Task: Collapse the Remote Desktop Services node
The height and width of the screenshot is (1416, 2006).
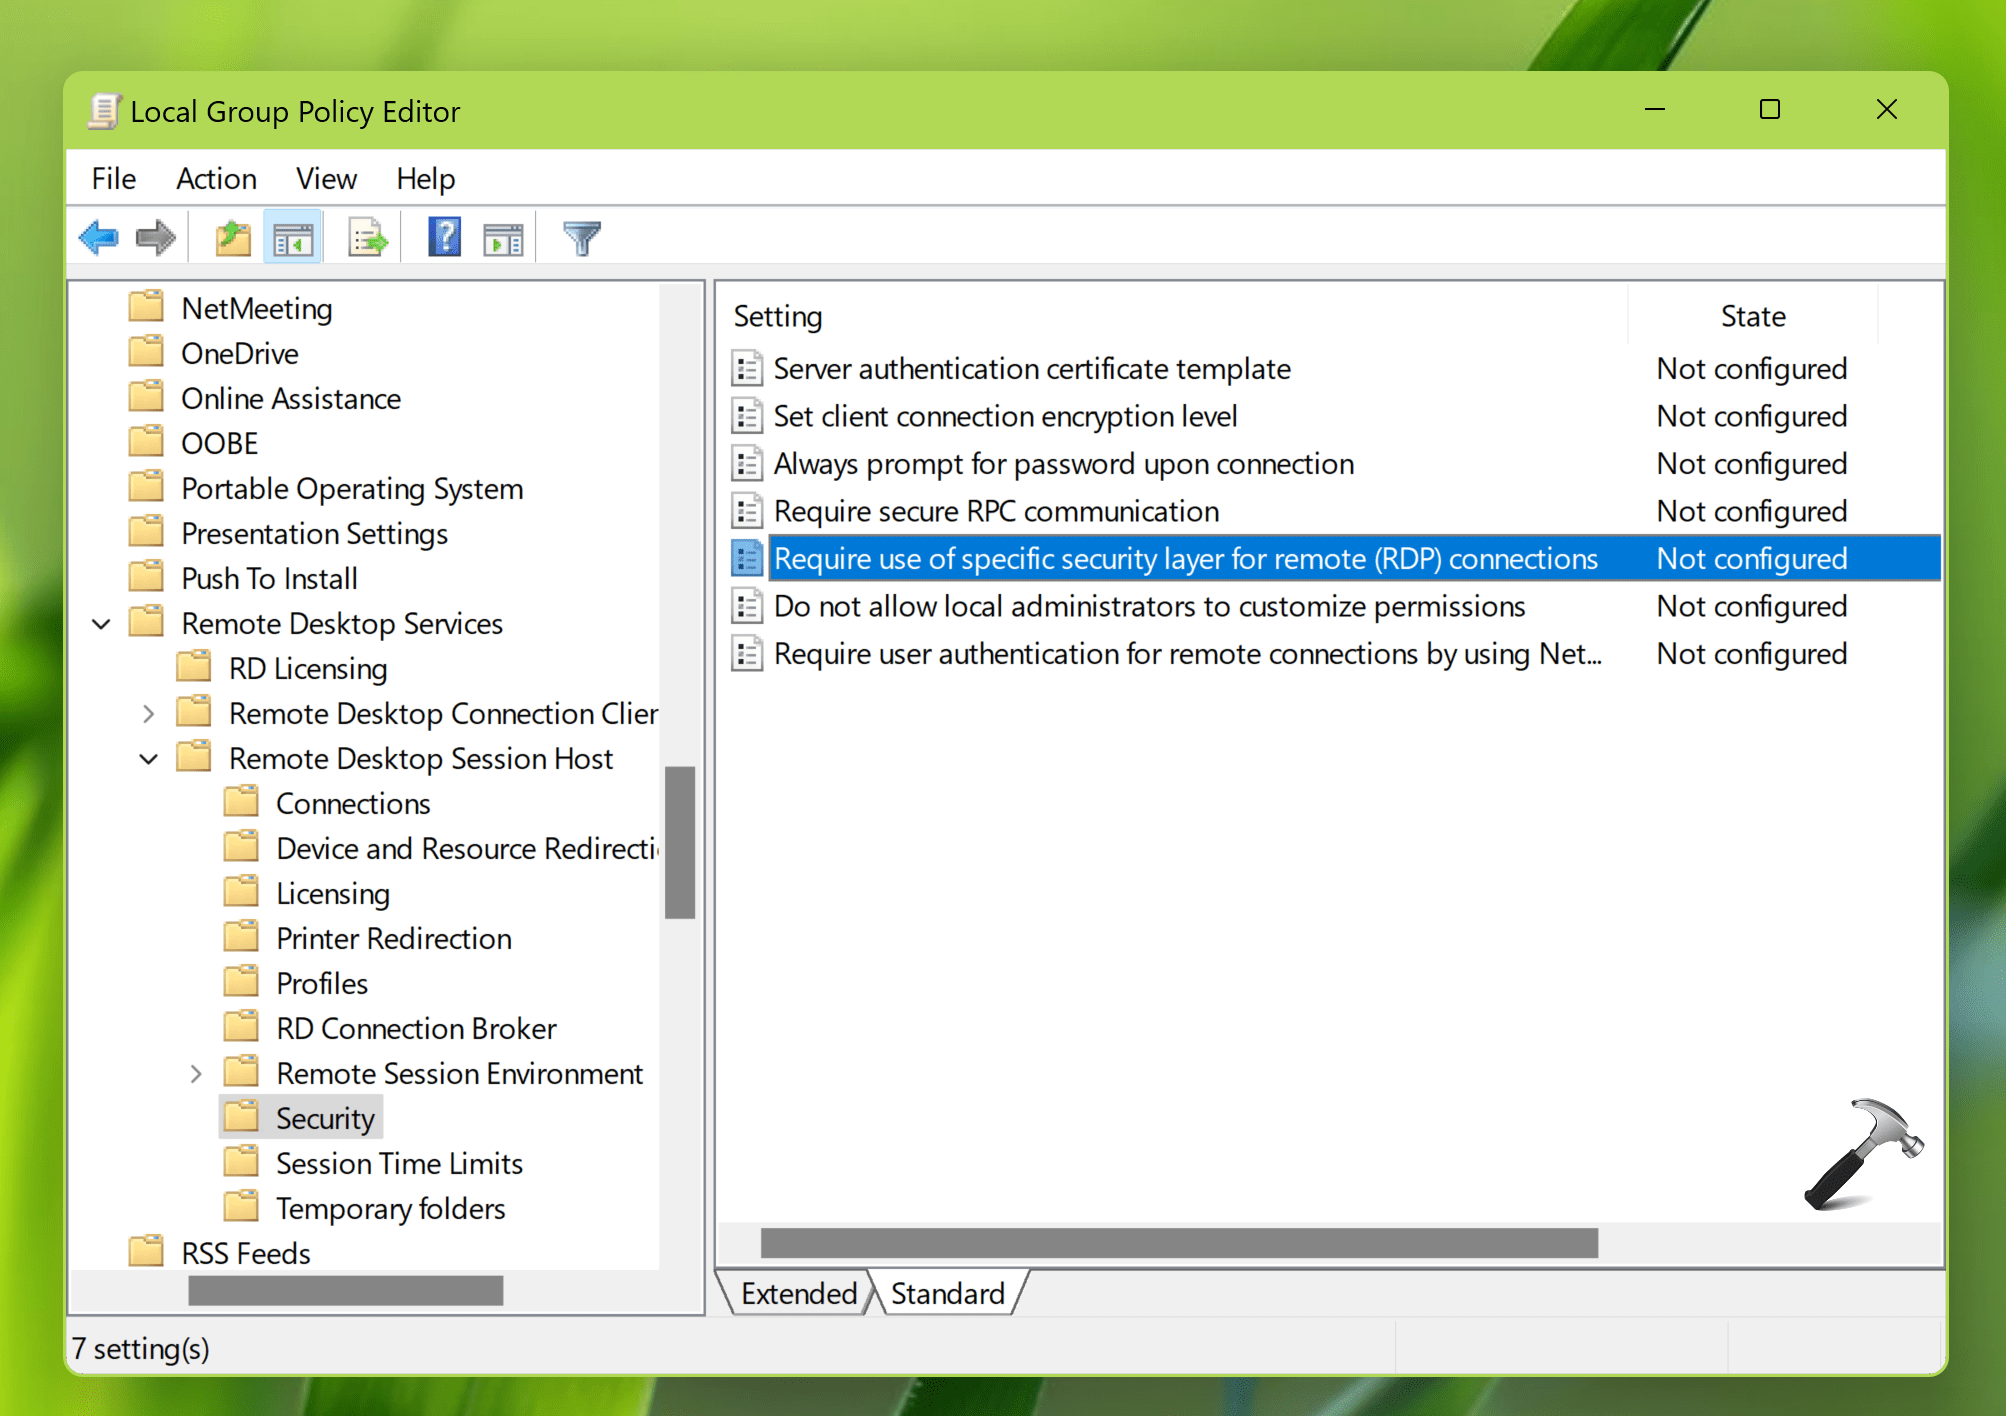Action: point(101,624)
